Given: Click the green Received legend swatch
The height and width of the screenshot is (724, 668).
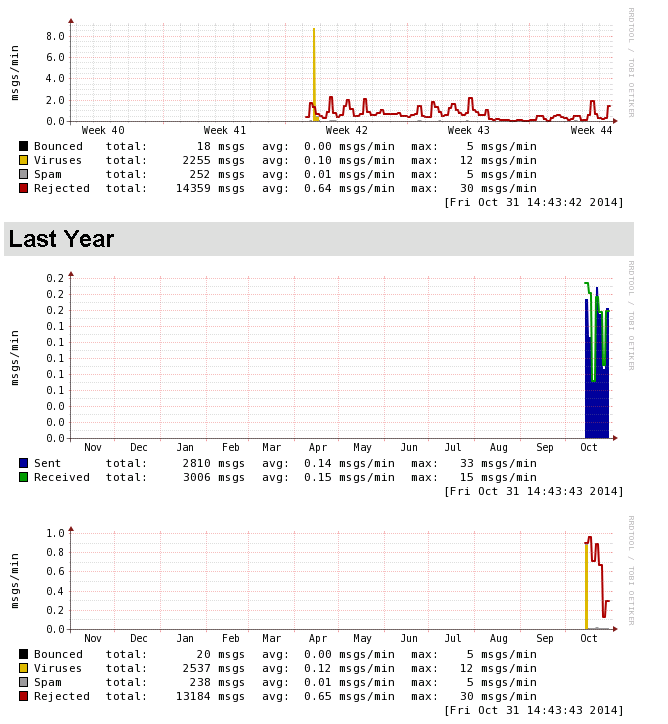Looking at the screenshot, I should tap(24, 477).
